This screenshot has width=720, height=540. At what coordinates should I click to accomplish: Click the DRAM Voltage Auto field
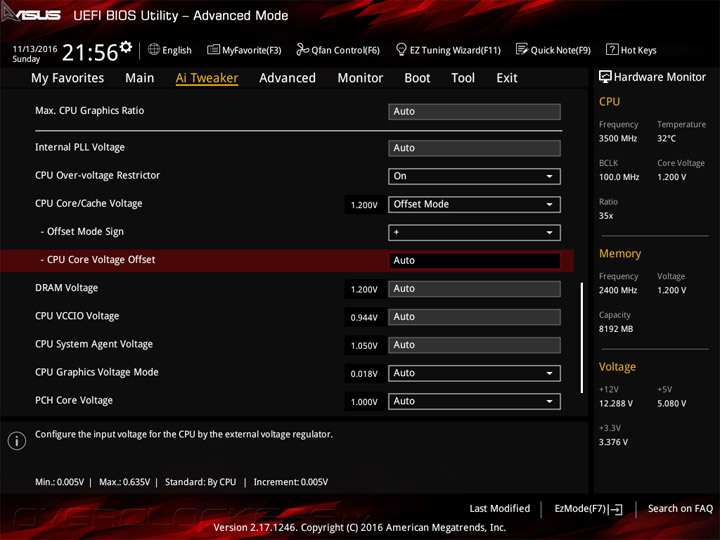(474, 289)
